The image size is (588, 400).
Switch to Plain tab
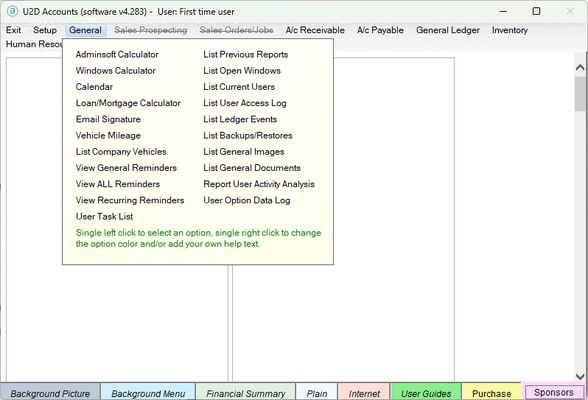click(317, 393)
